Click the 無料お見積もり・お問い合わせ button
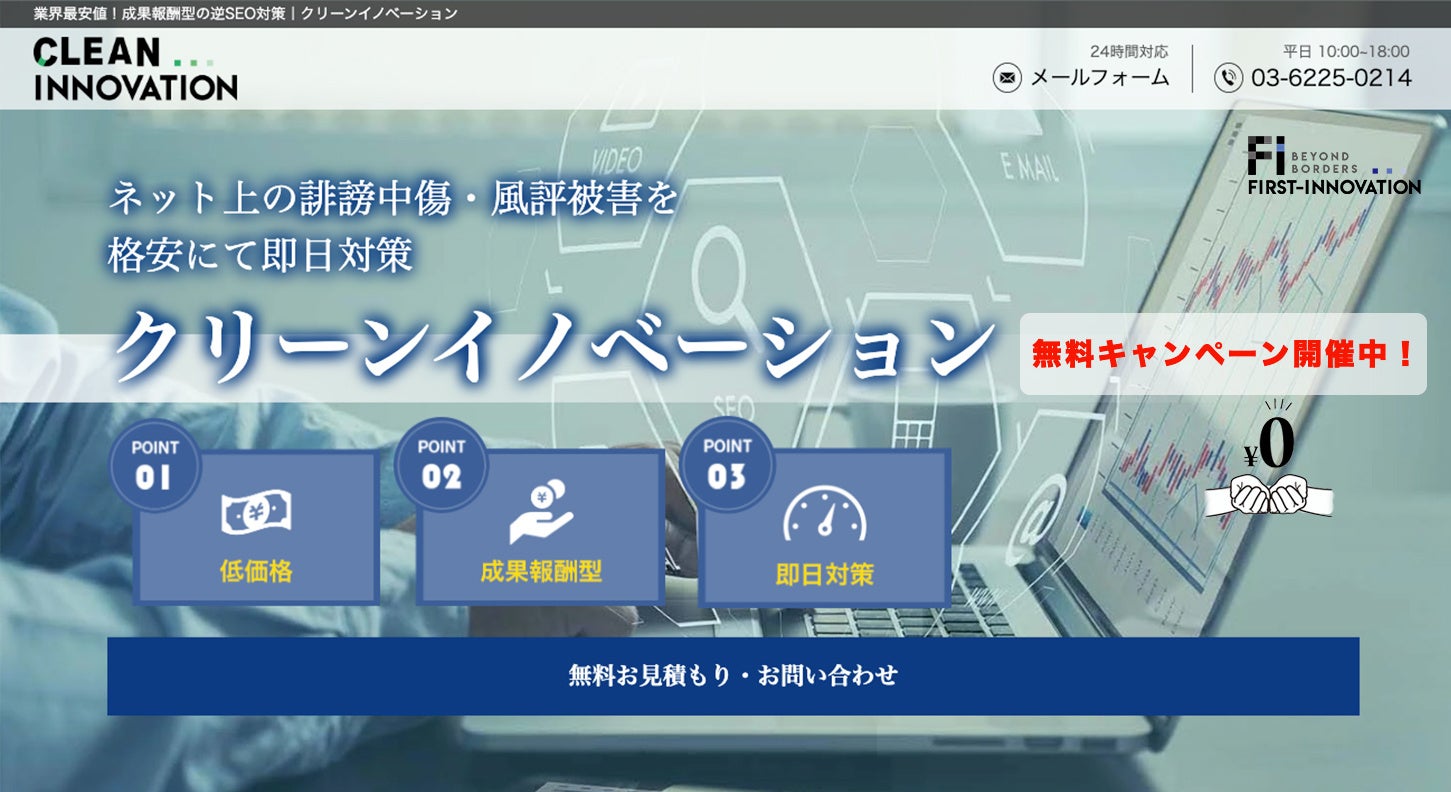Screen dimensions: 1451x792 tap(733, 676)
